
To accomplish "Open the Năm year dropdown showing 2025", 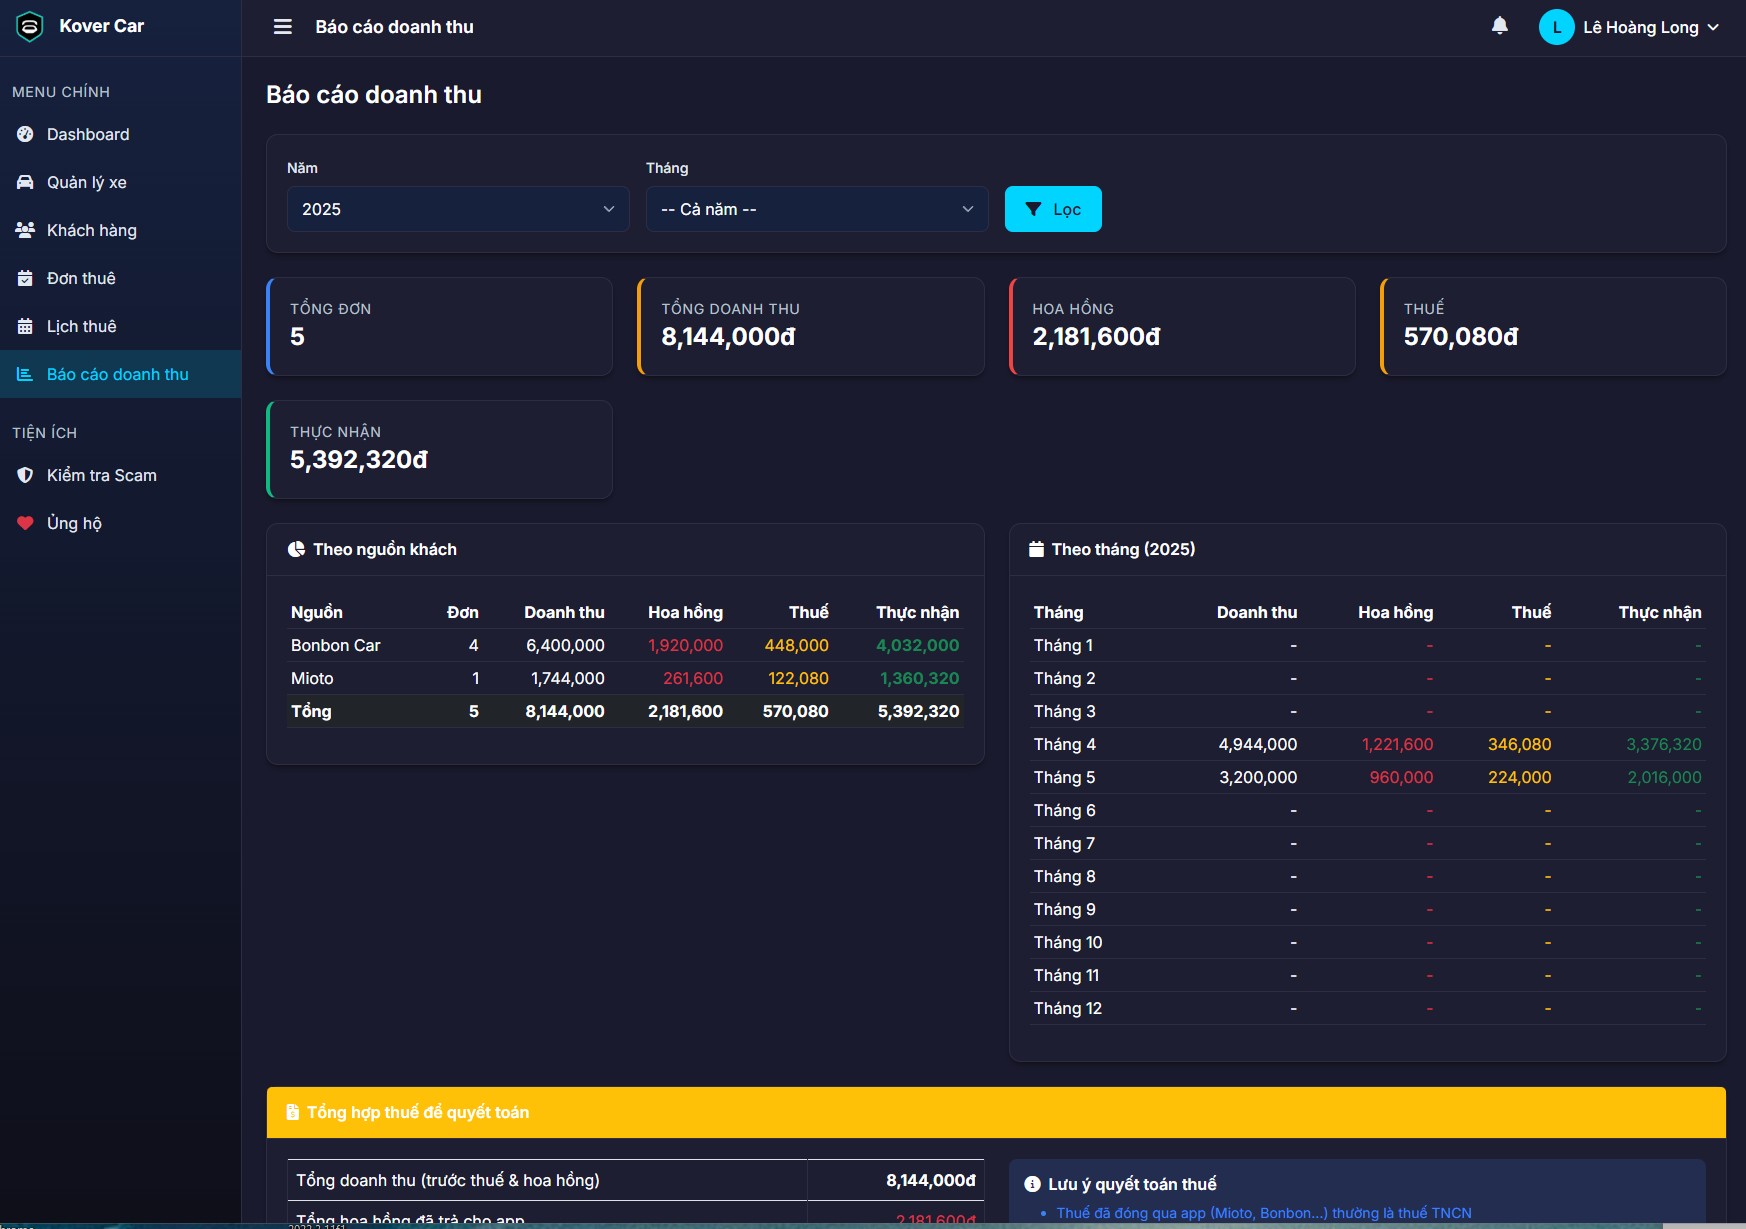I will tap(457, 209).
